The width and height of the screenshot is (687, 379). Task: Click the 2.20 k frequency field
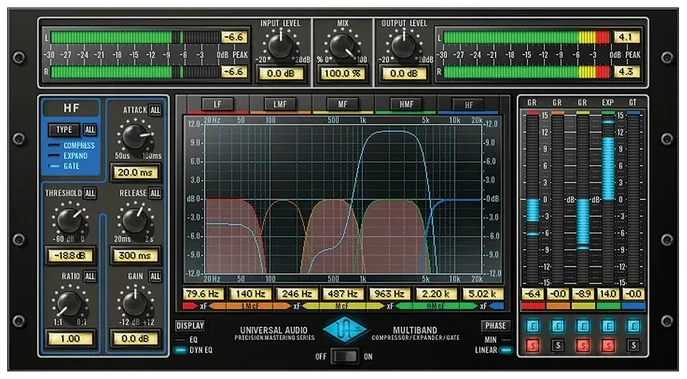tap(436, 294)
